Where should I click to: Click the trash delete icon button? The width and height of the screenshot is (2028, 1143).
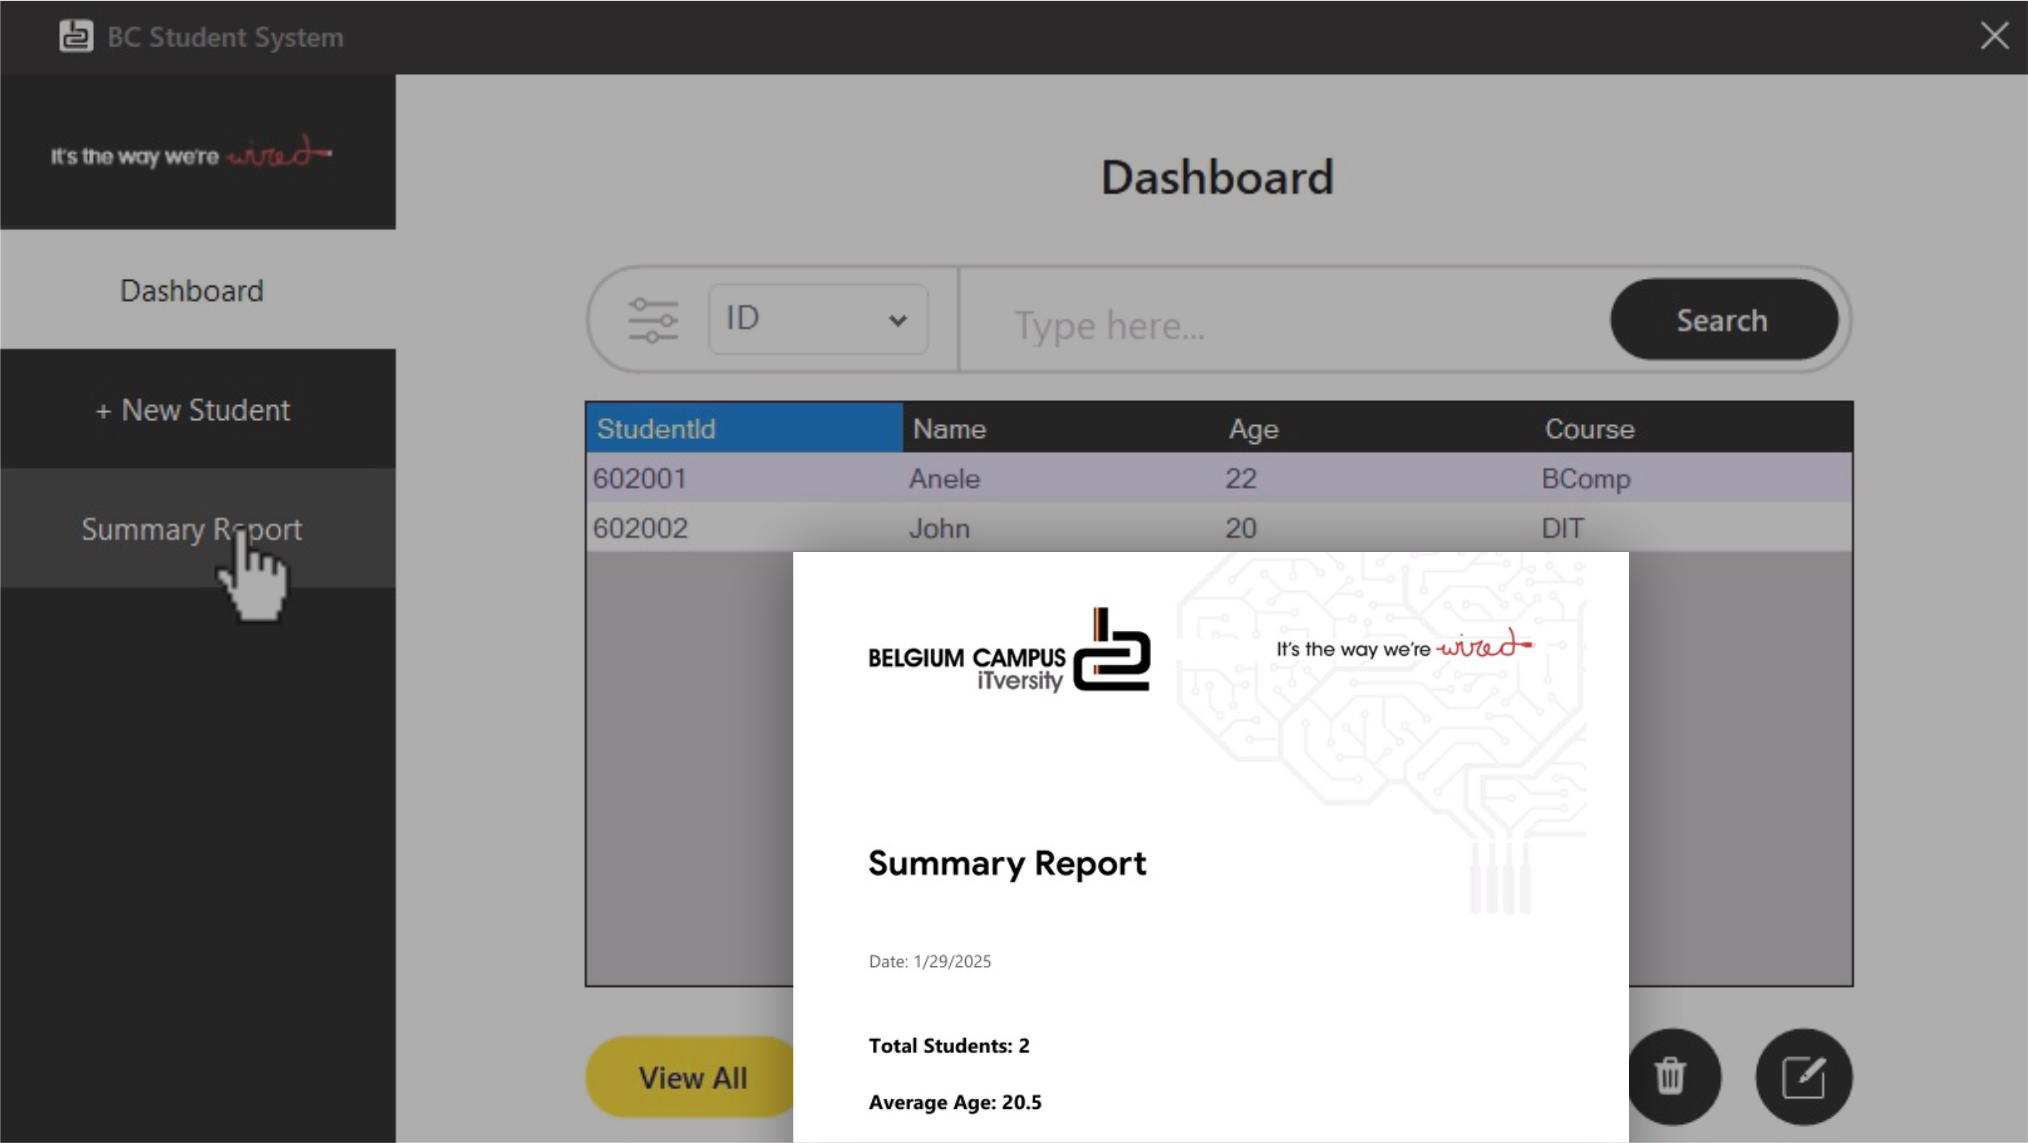click(x=1671, y=1077)
